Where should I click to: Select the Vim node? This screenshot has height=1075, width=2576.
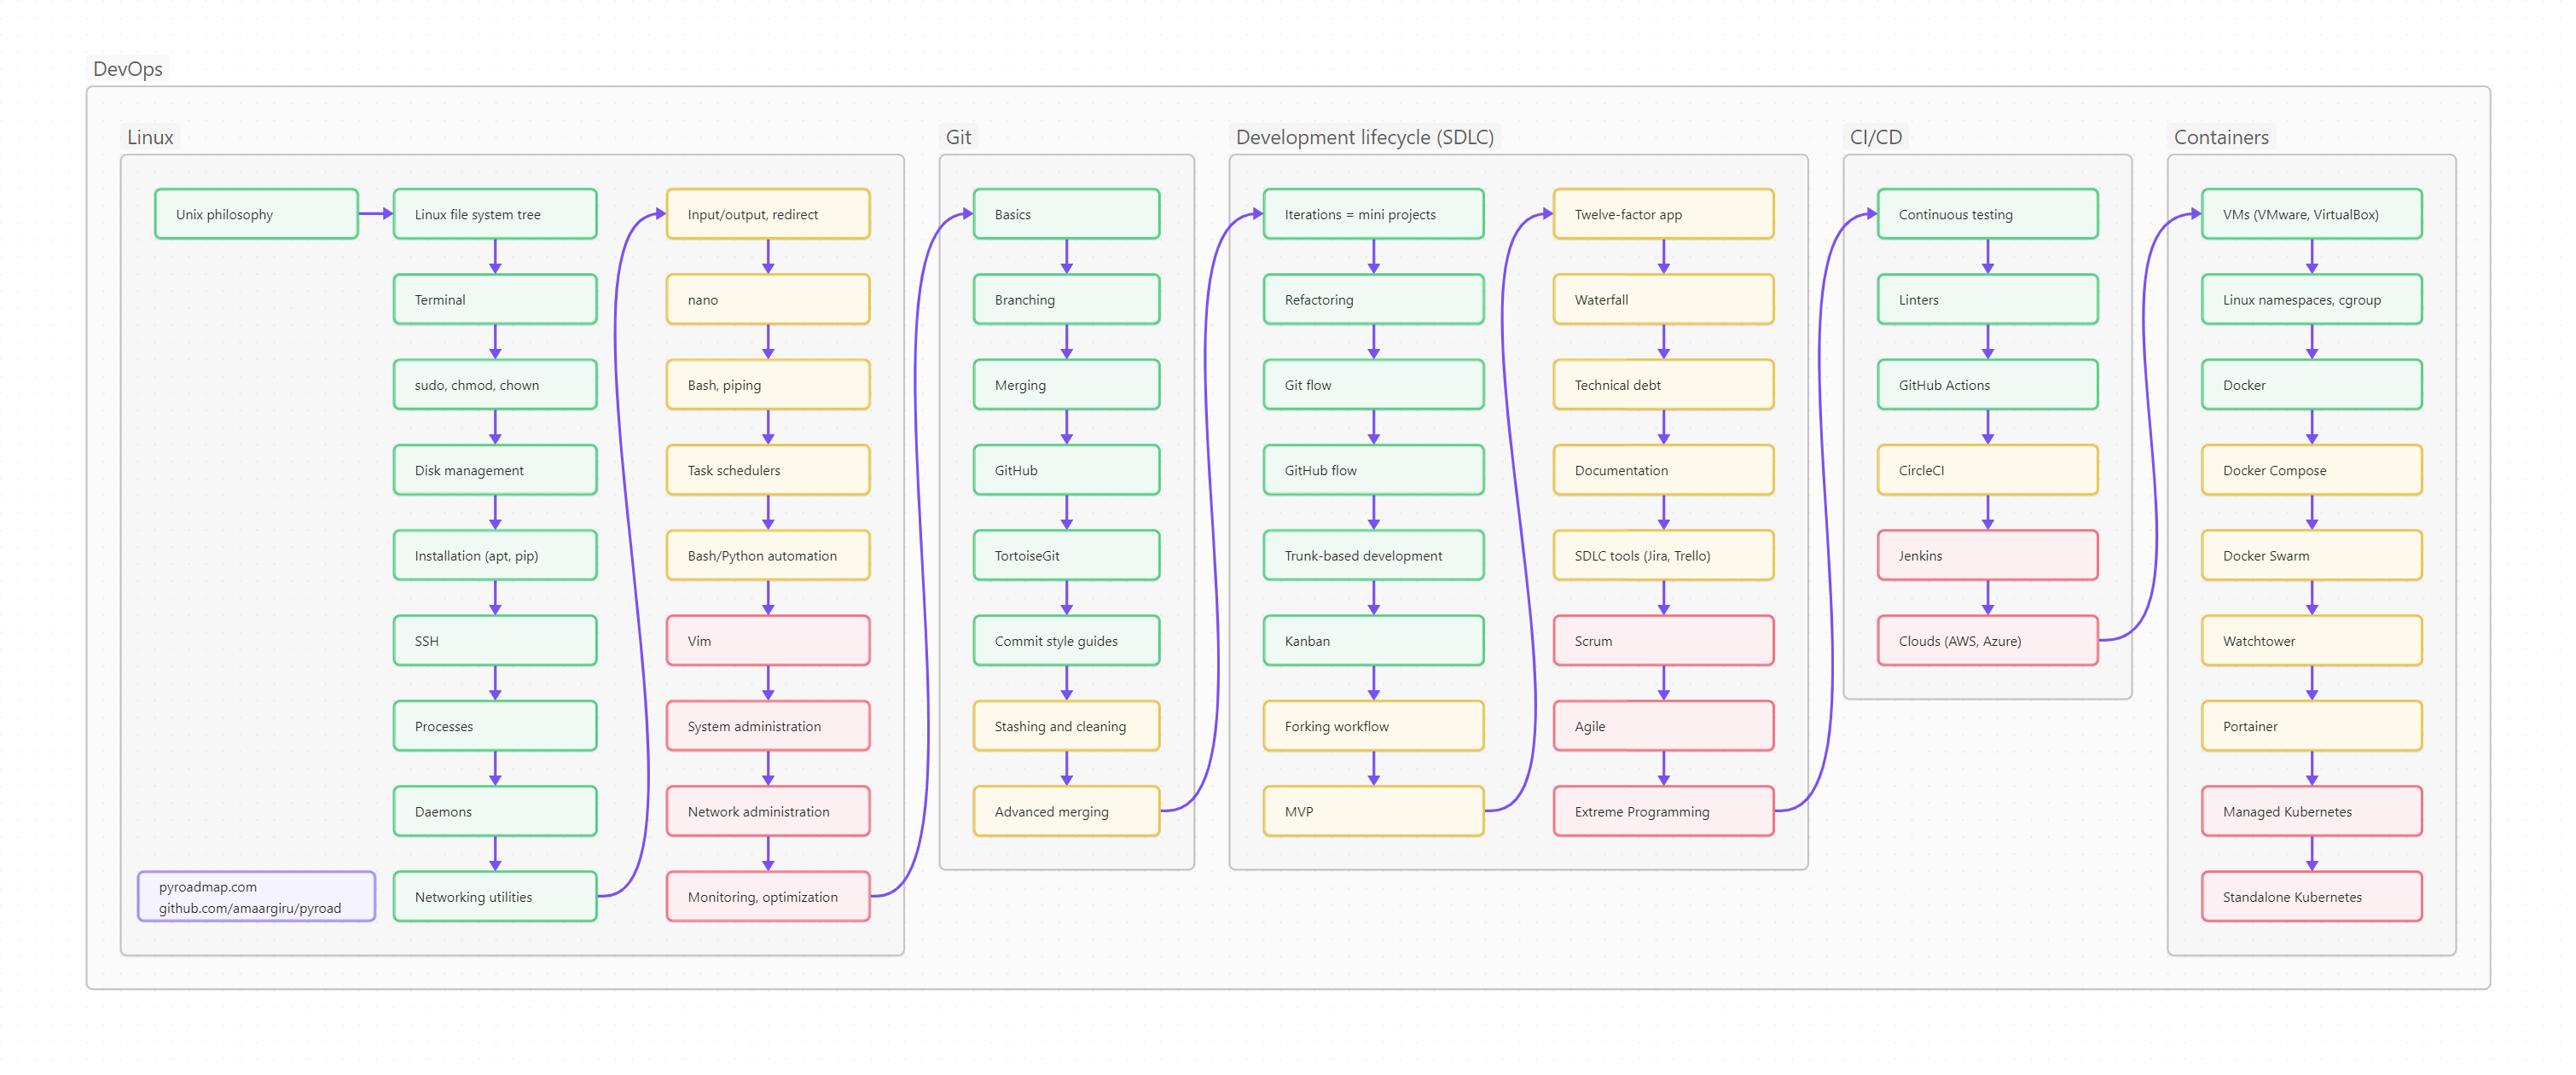point(768,641)
